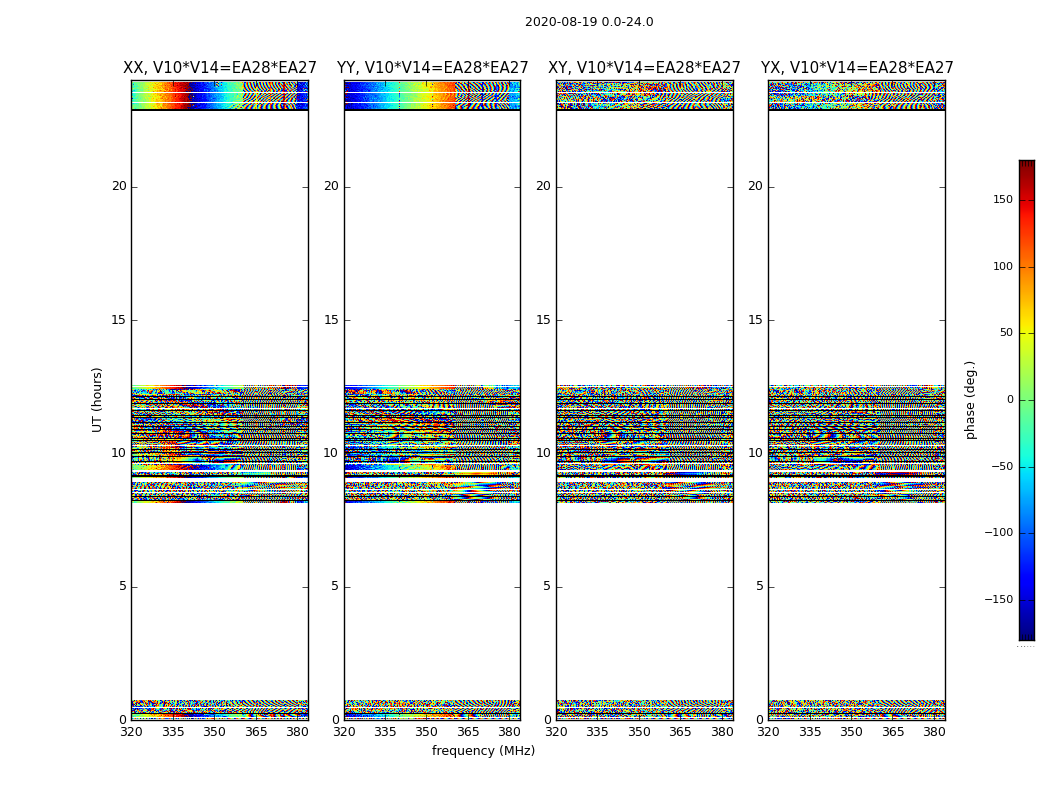Viewport: 1050px width, 800px height.
Task: Click the 320 tick under XX panel
Action: tap(131, 732)
